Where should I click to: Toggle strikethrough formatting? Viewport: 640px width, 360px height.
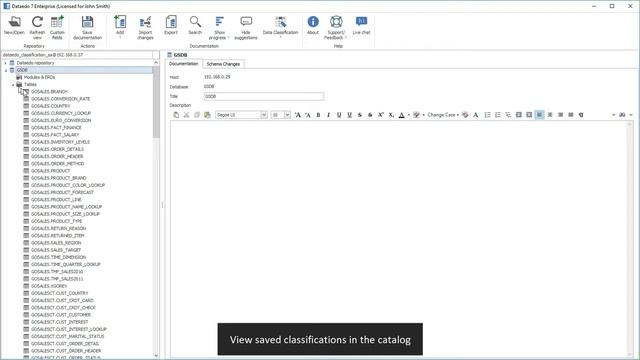(x=360, y=115)
